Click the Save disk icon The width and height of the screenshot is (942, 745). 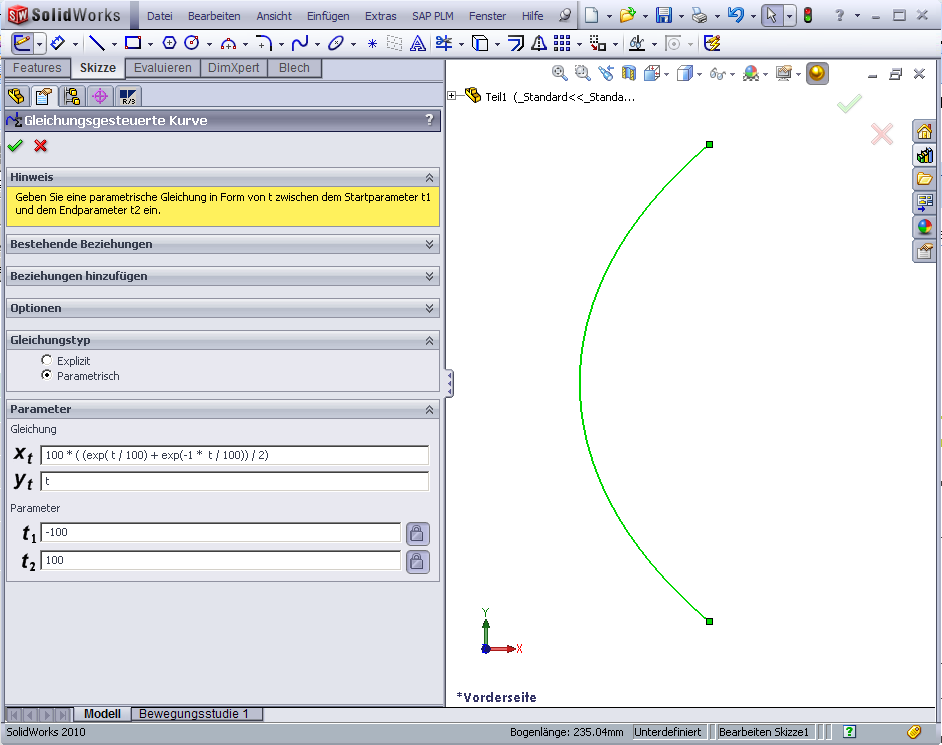(662, 16)
